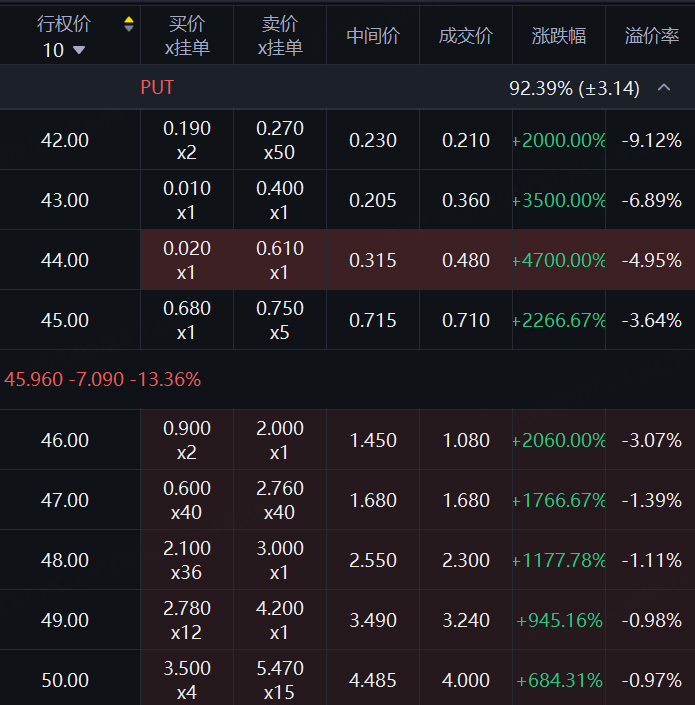Click the bid price 0.190 for strike 42.00
The width and height of the screenshot is (695, 705).
(x=187, y=129)
